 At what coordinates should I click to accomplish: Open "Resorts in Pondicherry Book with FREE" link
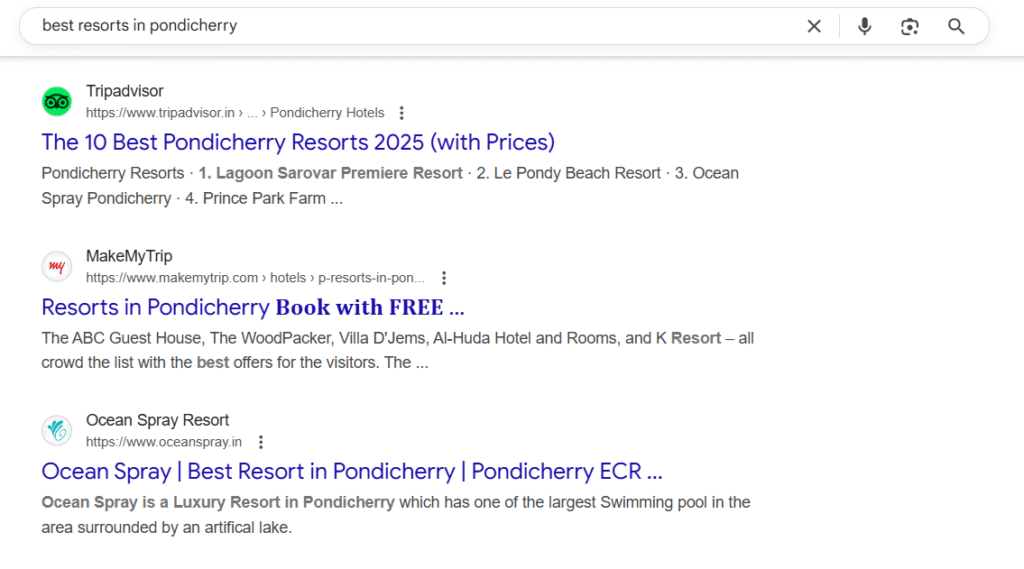click(x=253, y=306)
